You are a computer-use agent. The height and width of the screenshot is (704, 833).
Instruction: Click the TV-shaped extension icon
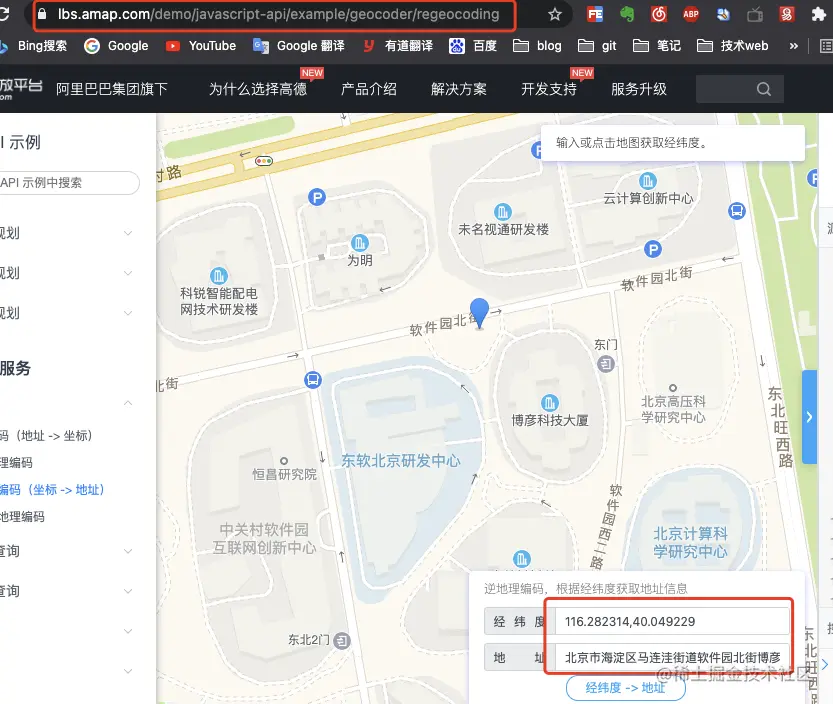(755, 14)
